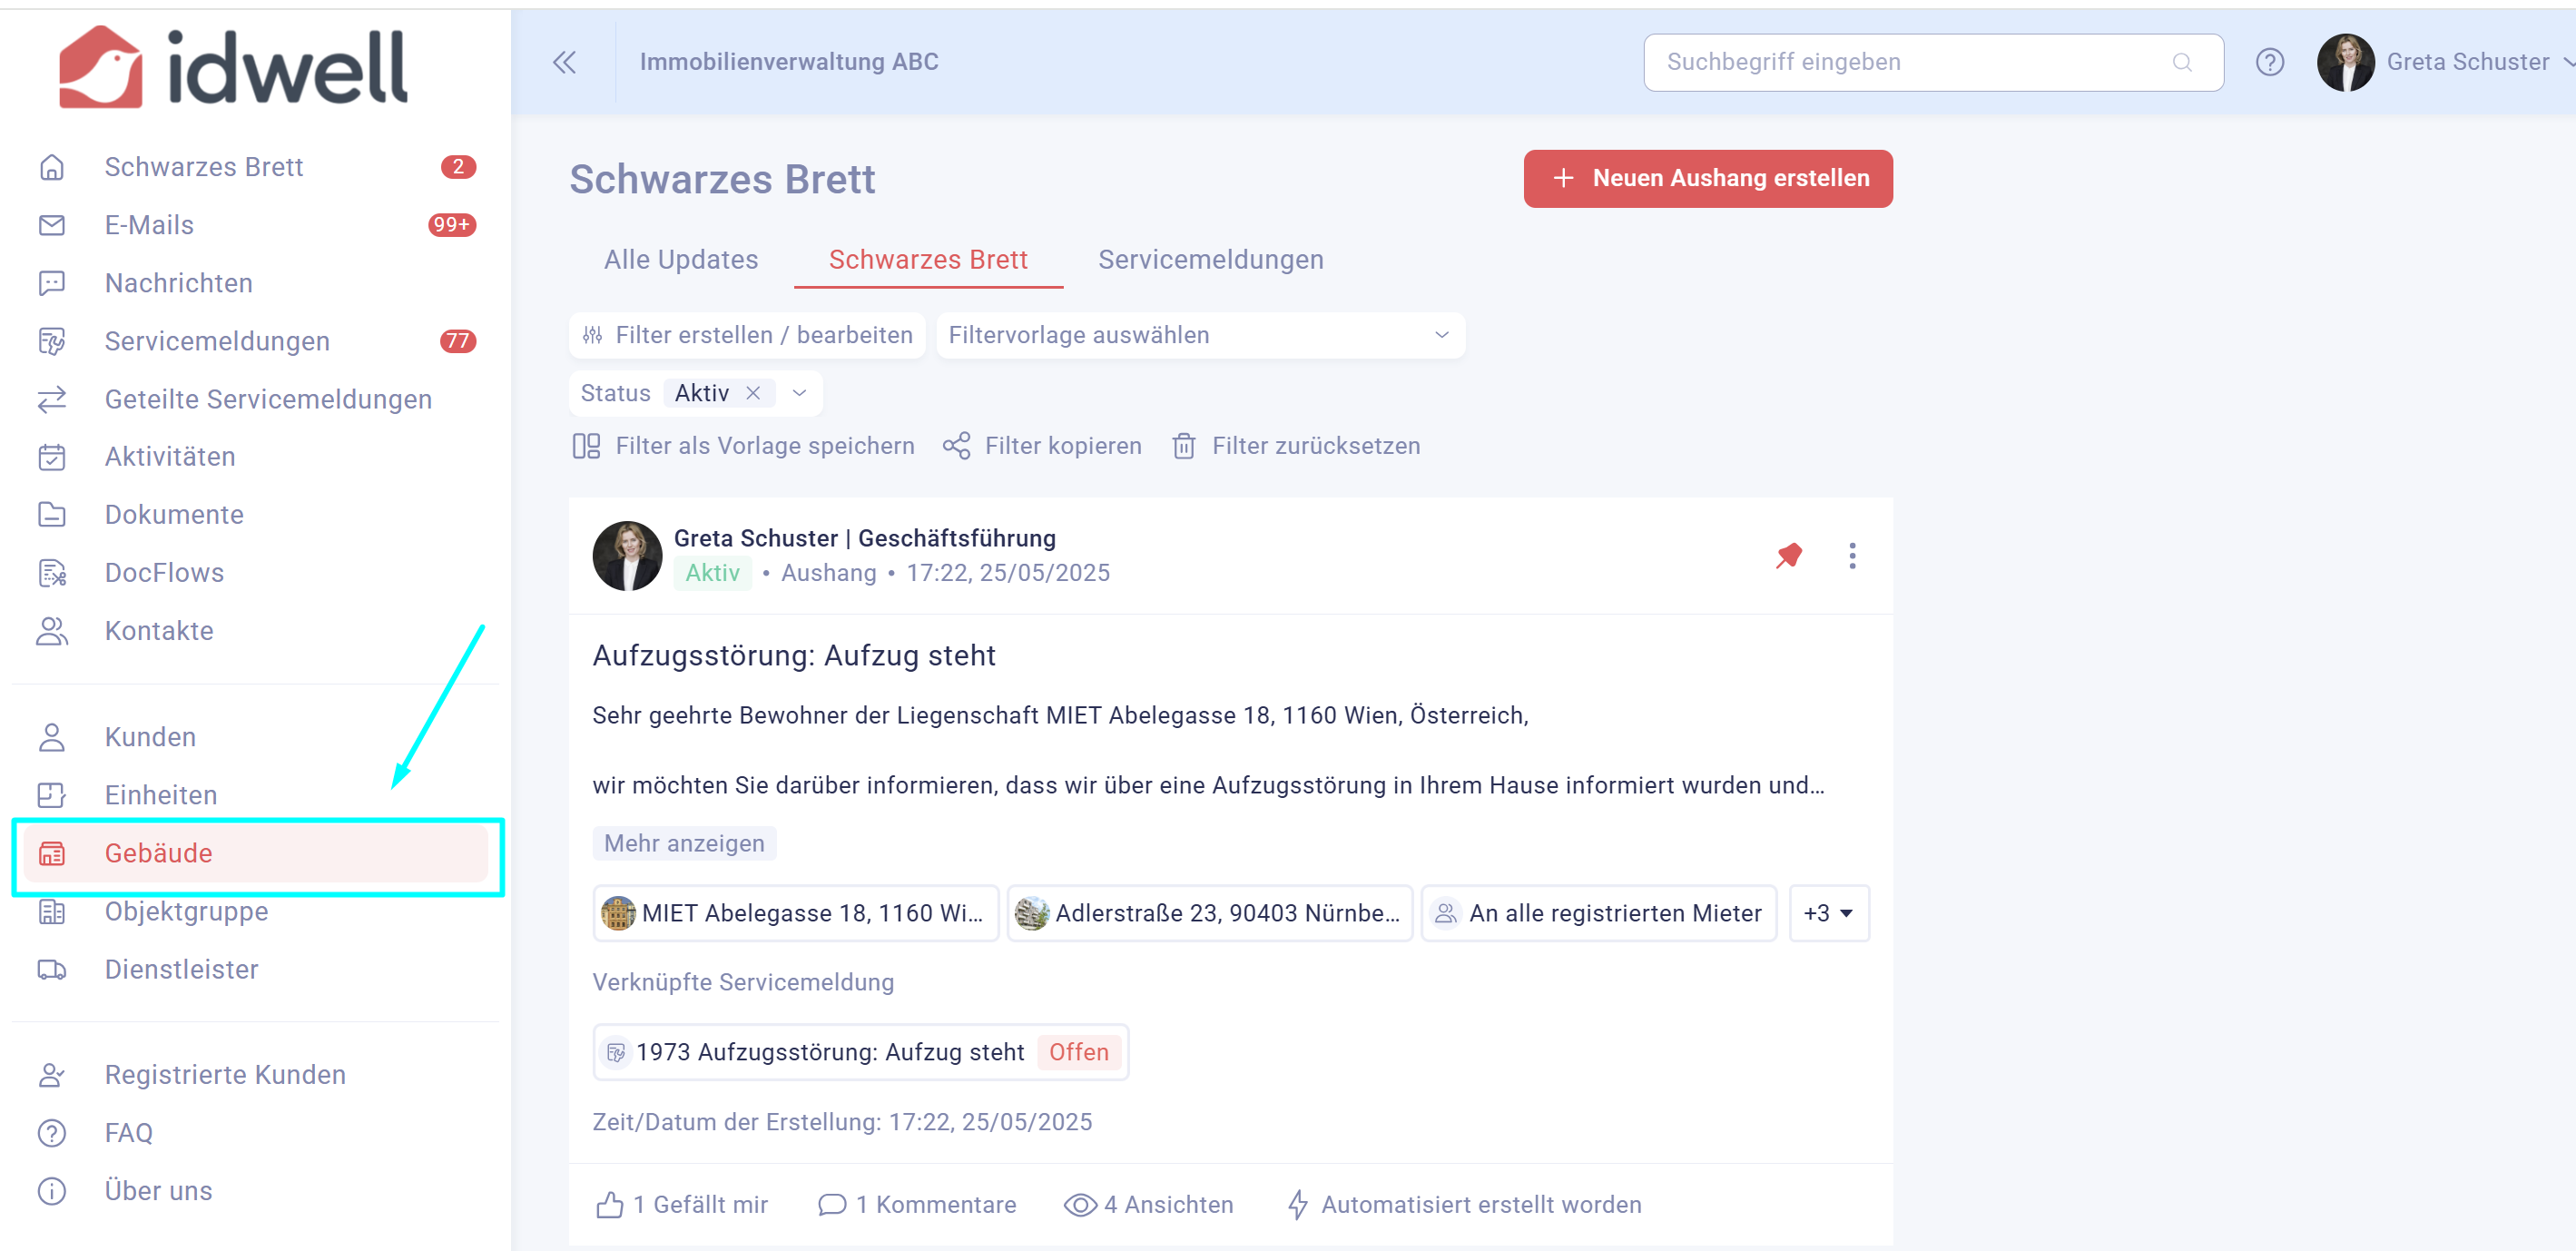The image size is (2576, 1251).
Task: Expand the Status filter dropdown
Action: (799, 393)
